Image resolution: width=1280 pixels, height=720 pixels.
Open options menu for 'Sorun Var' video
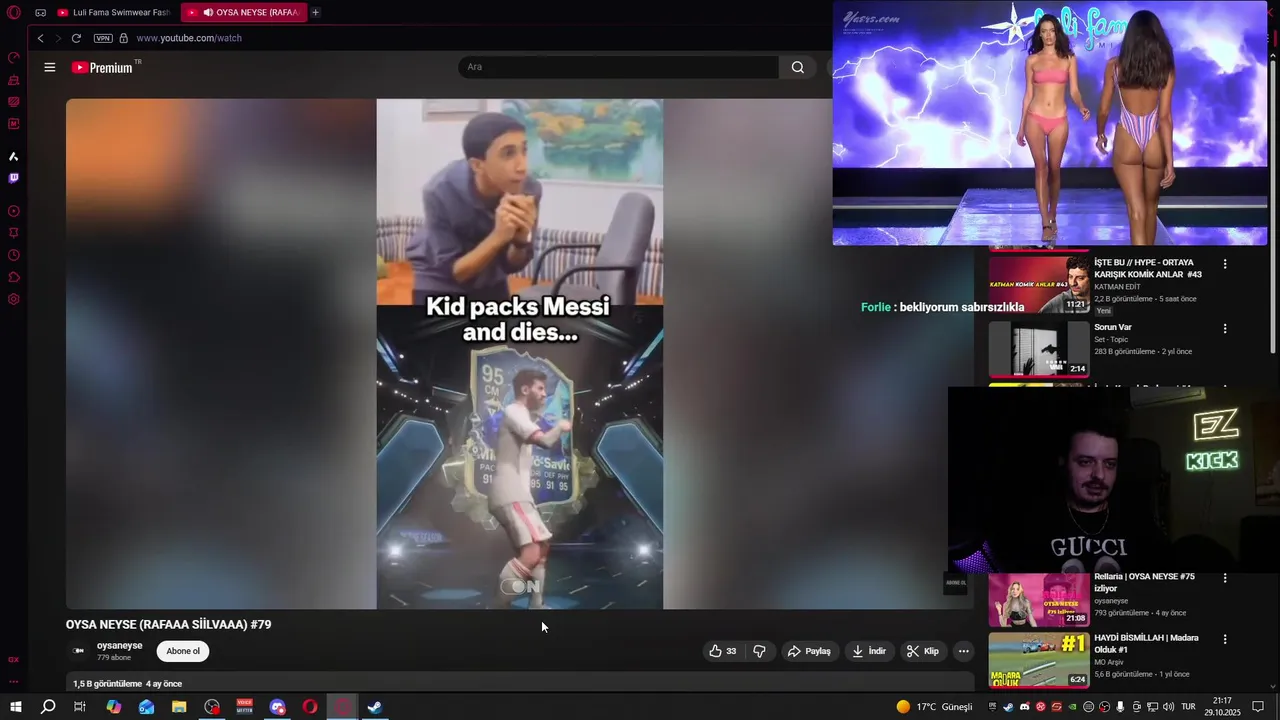(x=1225, y=328)
